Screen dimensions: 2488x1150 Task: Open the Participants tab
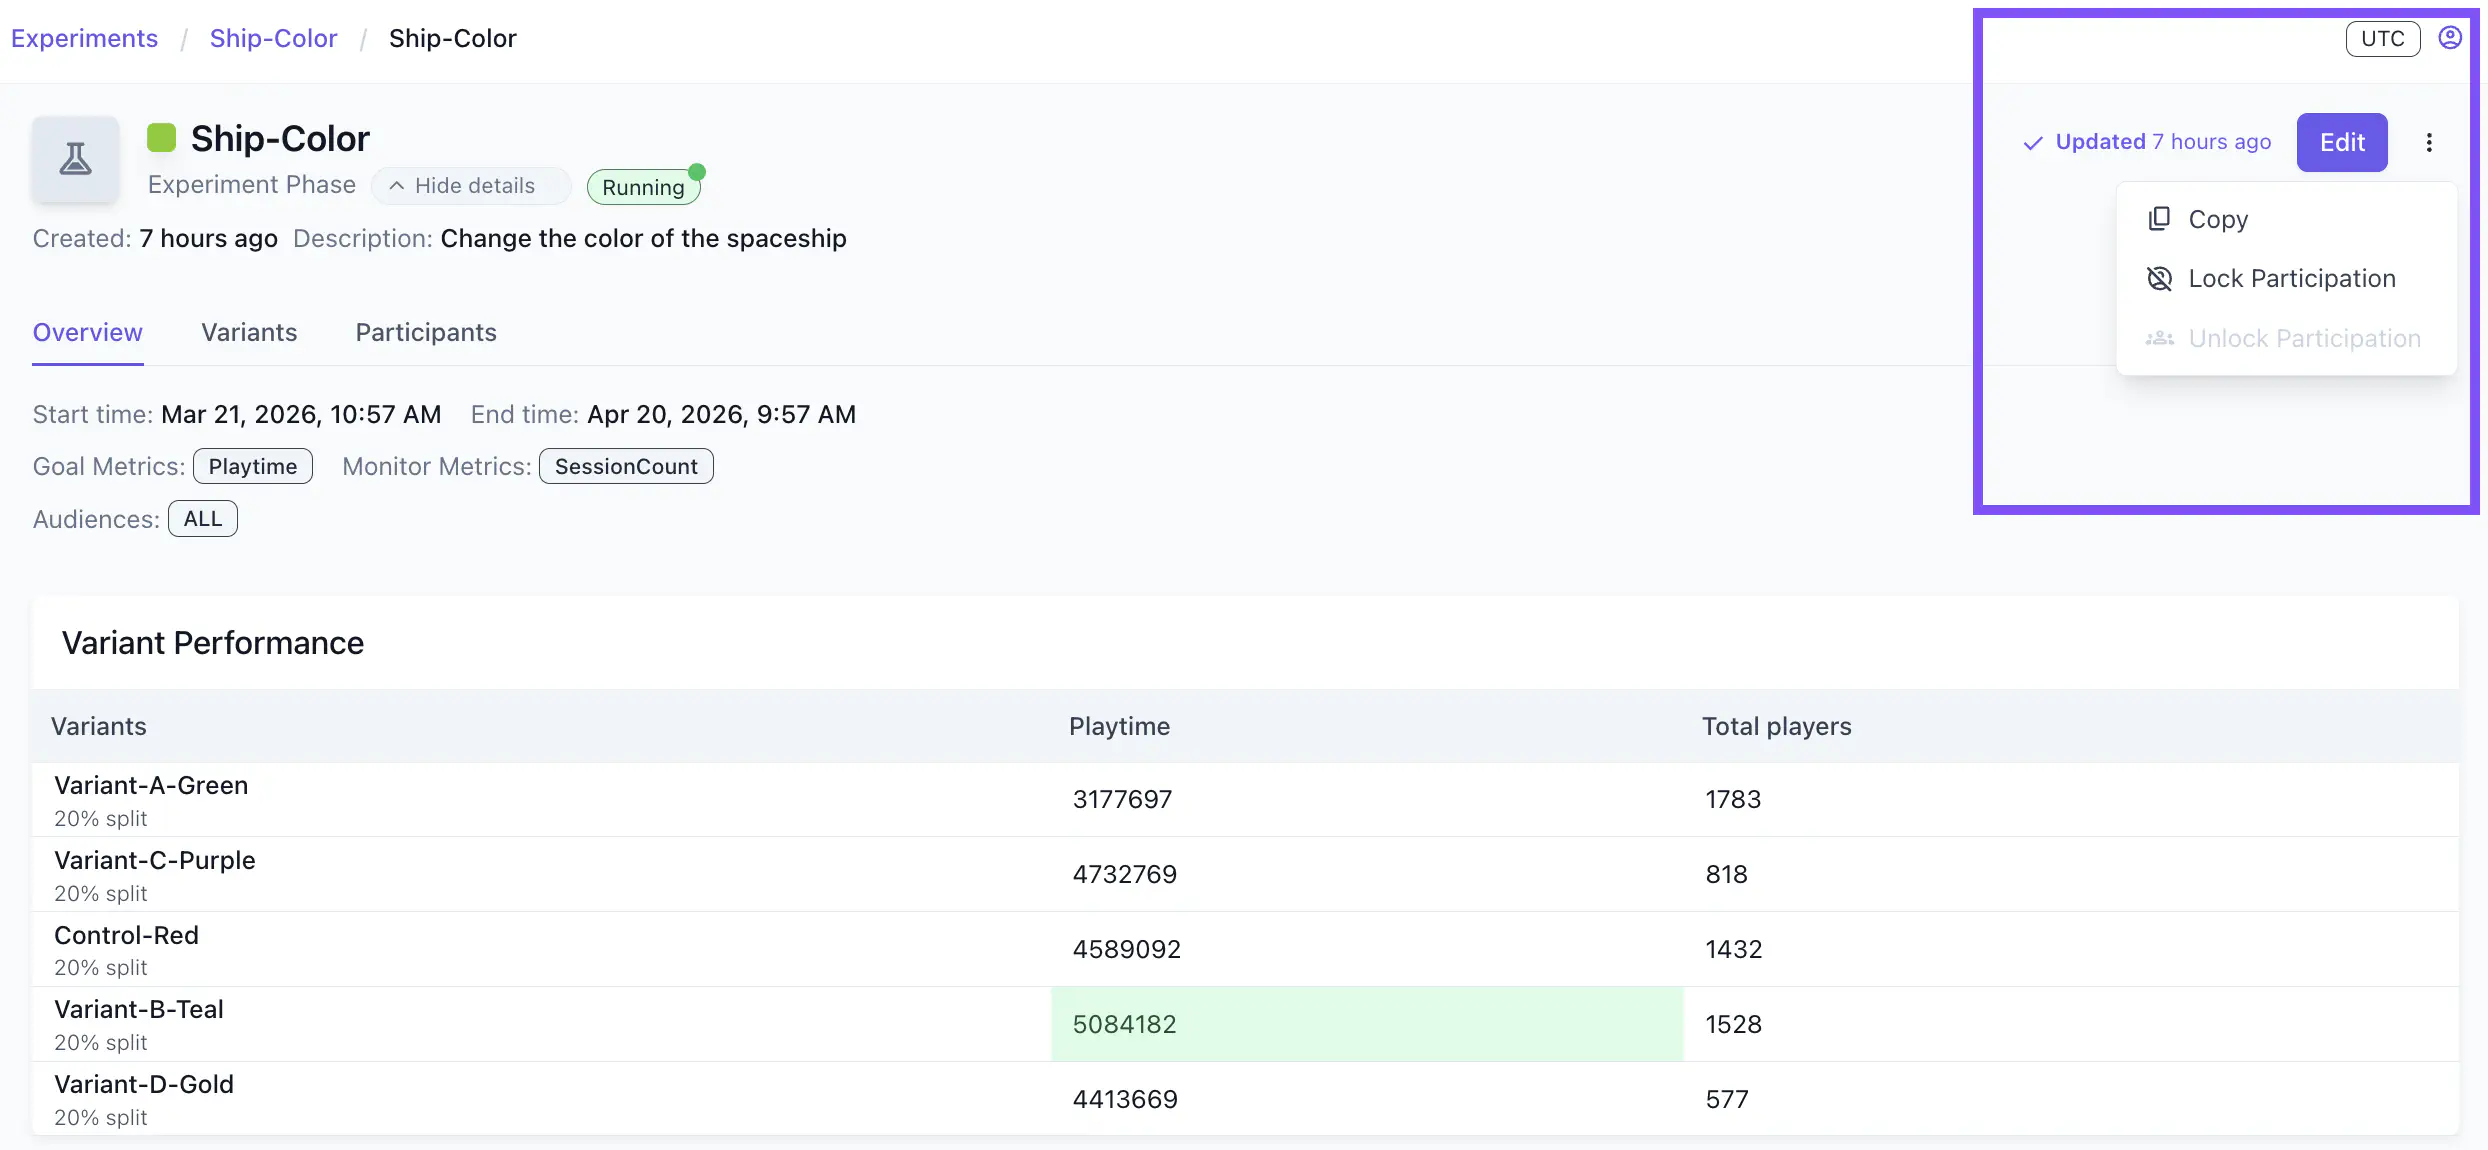[x=426, y=333]
